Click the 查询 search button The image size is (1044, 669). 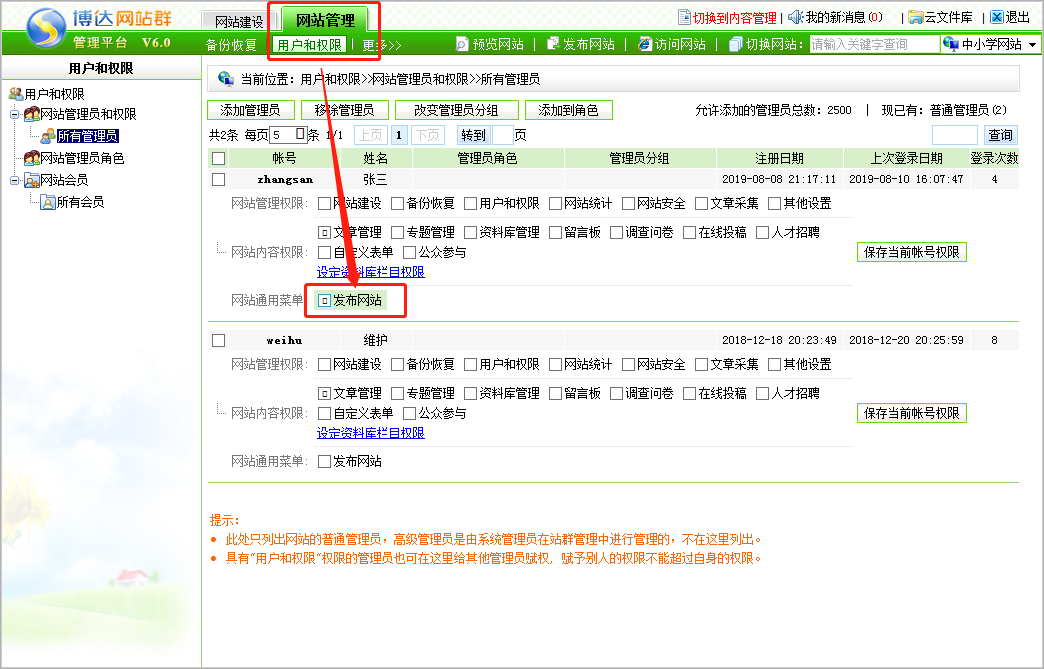pyautogui.click(x=1000, y=135)
